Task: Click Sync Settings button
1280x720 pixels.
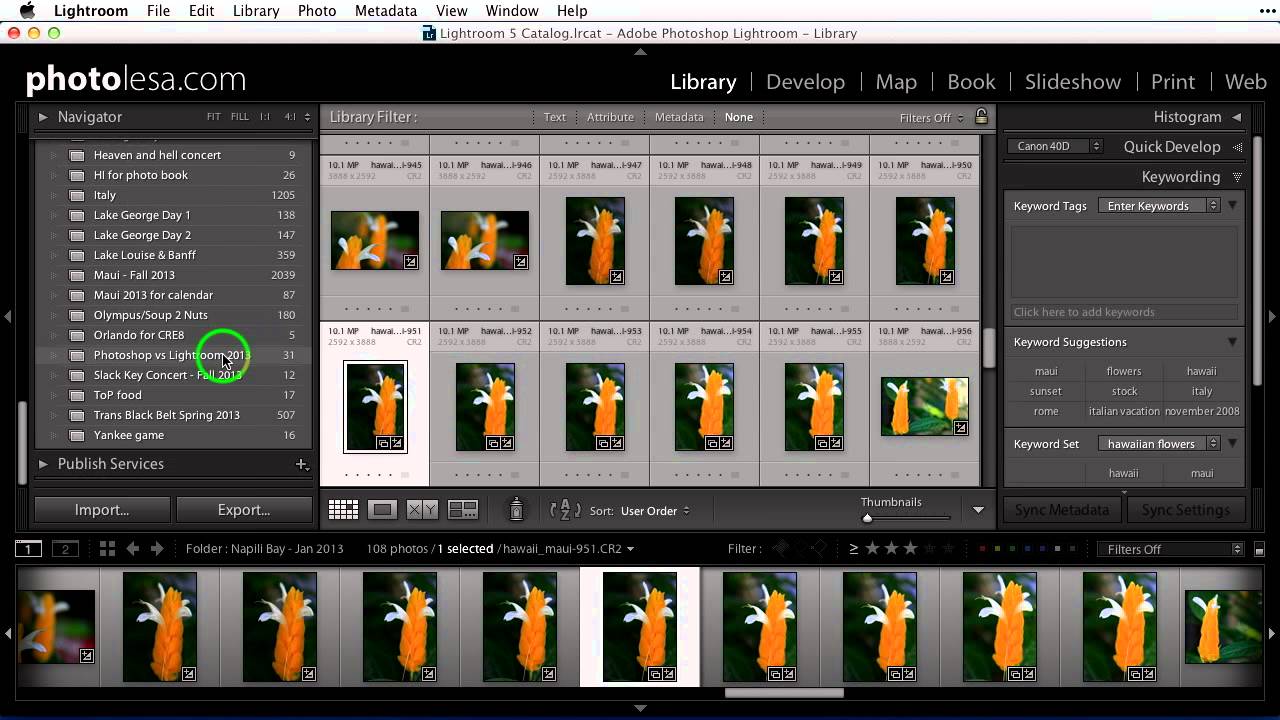Action: [x=1186, y=510]
